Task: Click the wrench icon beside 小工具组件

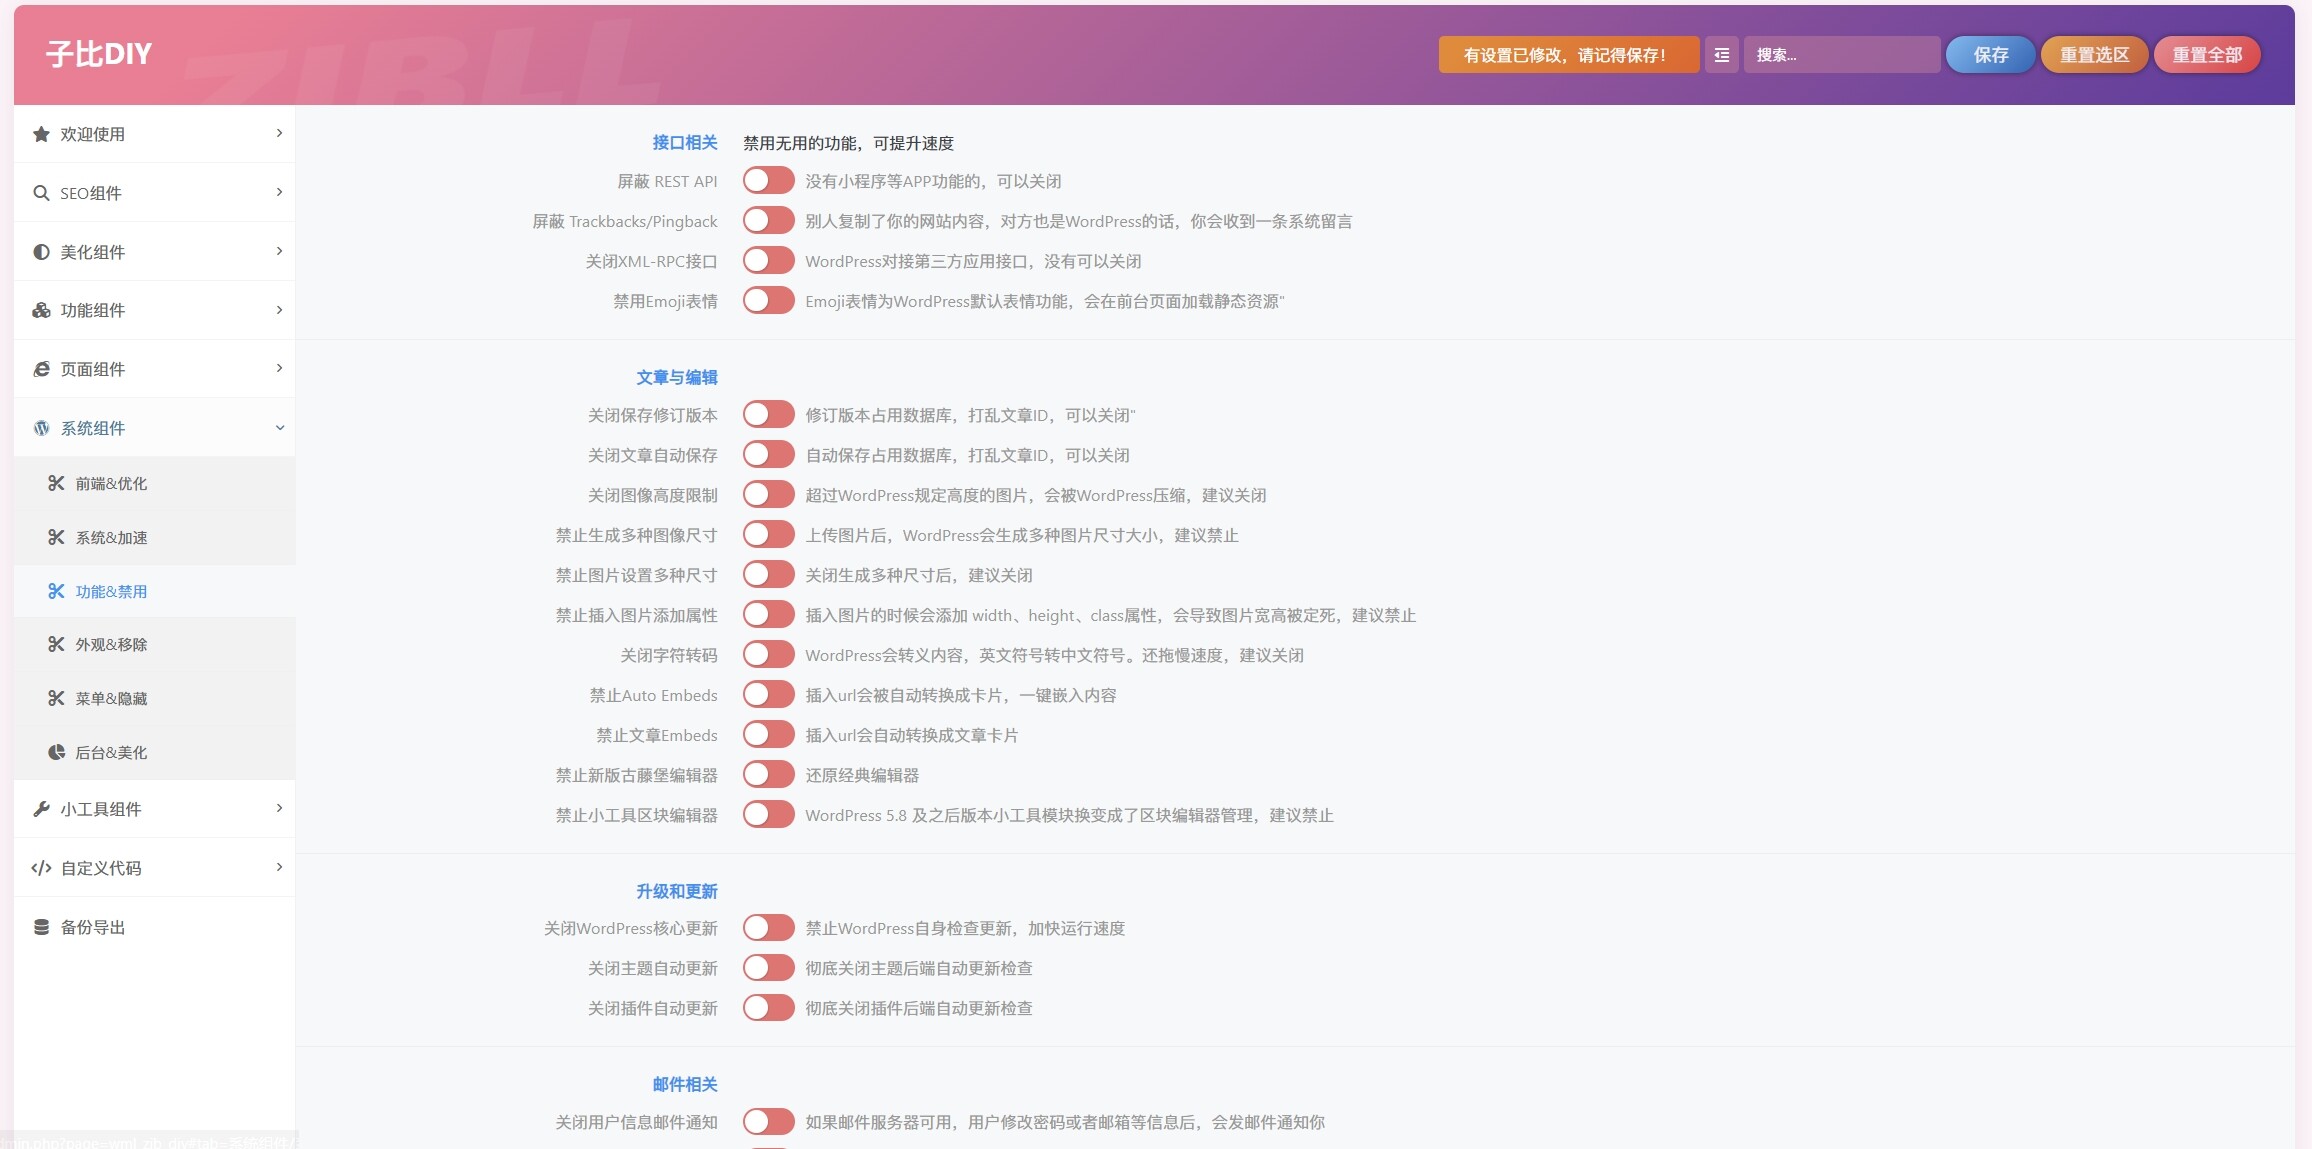Action: 41,809
